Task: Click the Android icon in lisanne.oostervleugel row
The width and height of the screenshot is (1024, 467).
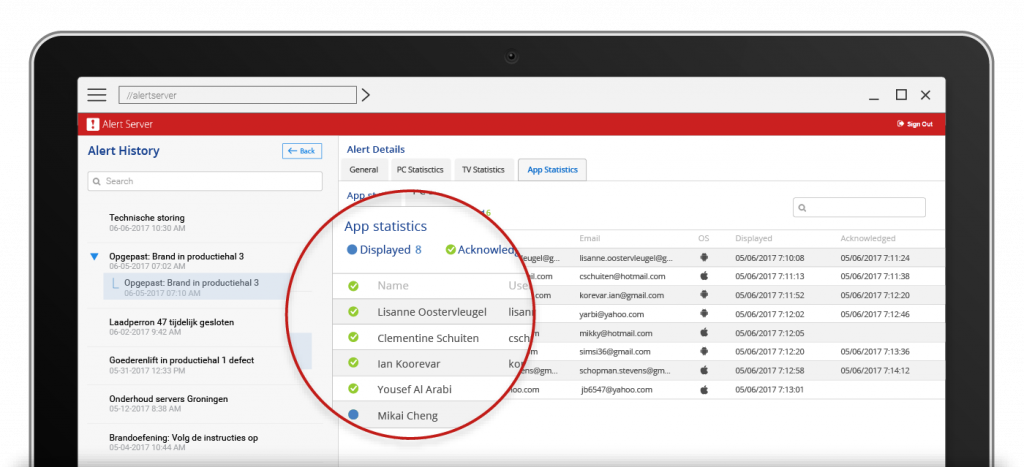Action: (704, 257)
